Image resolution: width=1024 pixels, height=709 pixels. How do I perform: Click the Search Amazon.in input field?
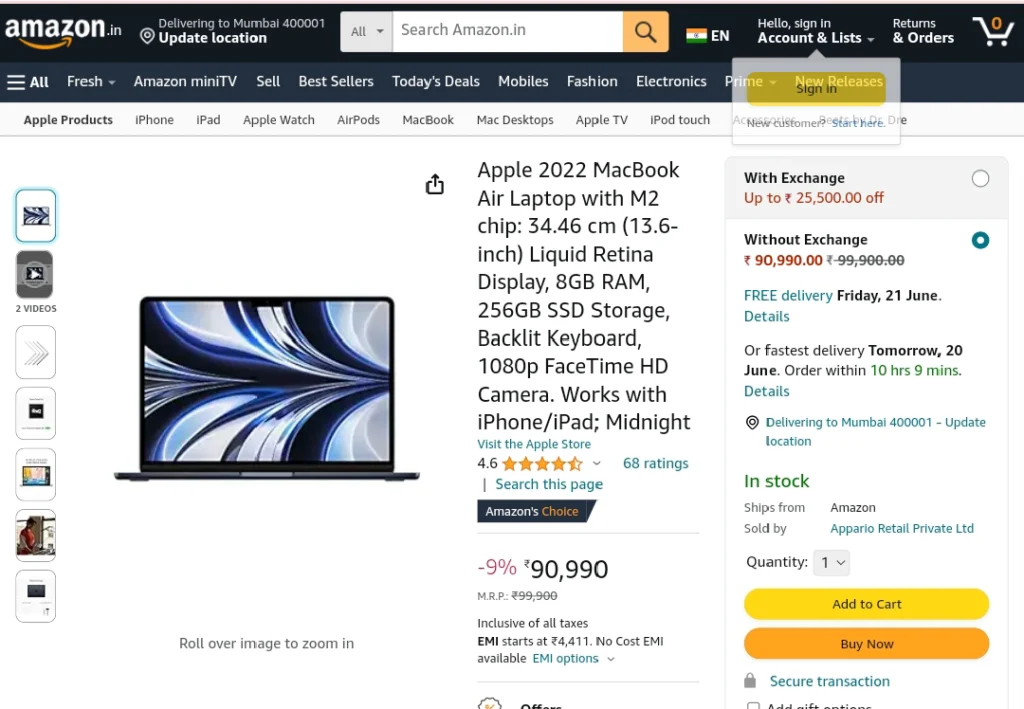[x=507, y=31]
